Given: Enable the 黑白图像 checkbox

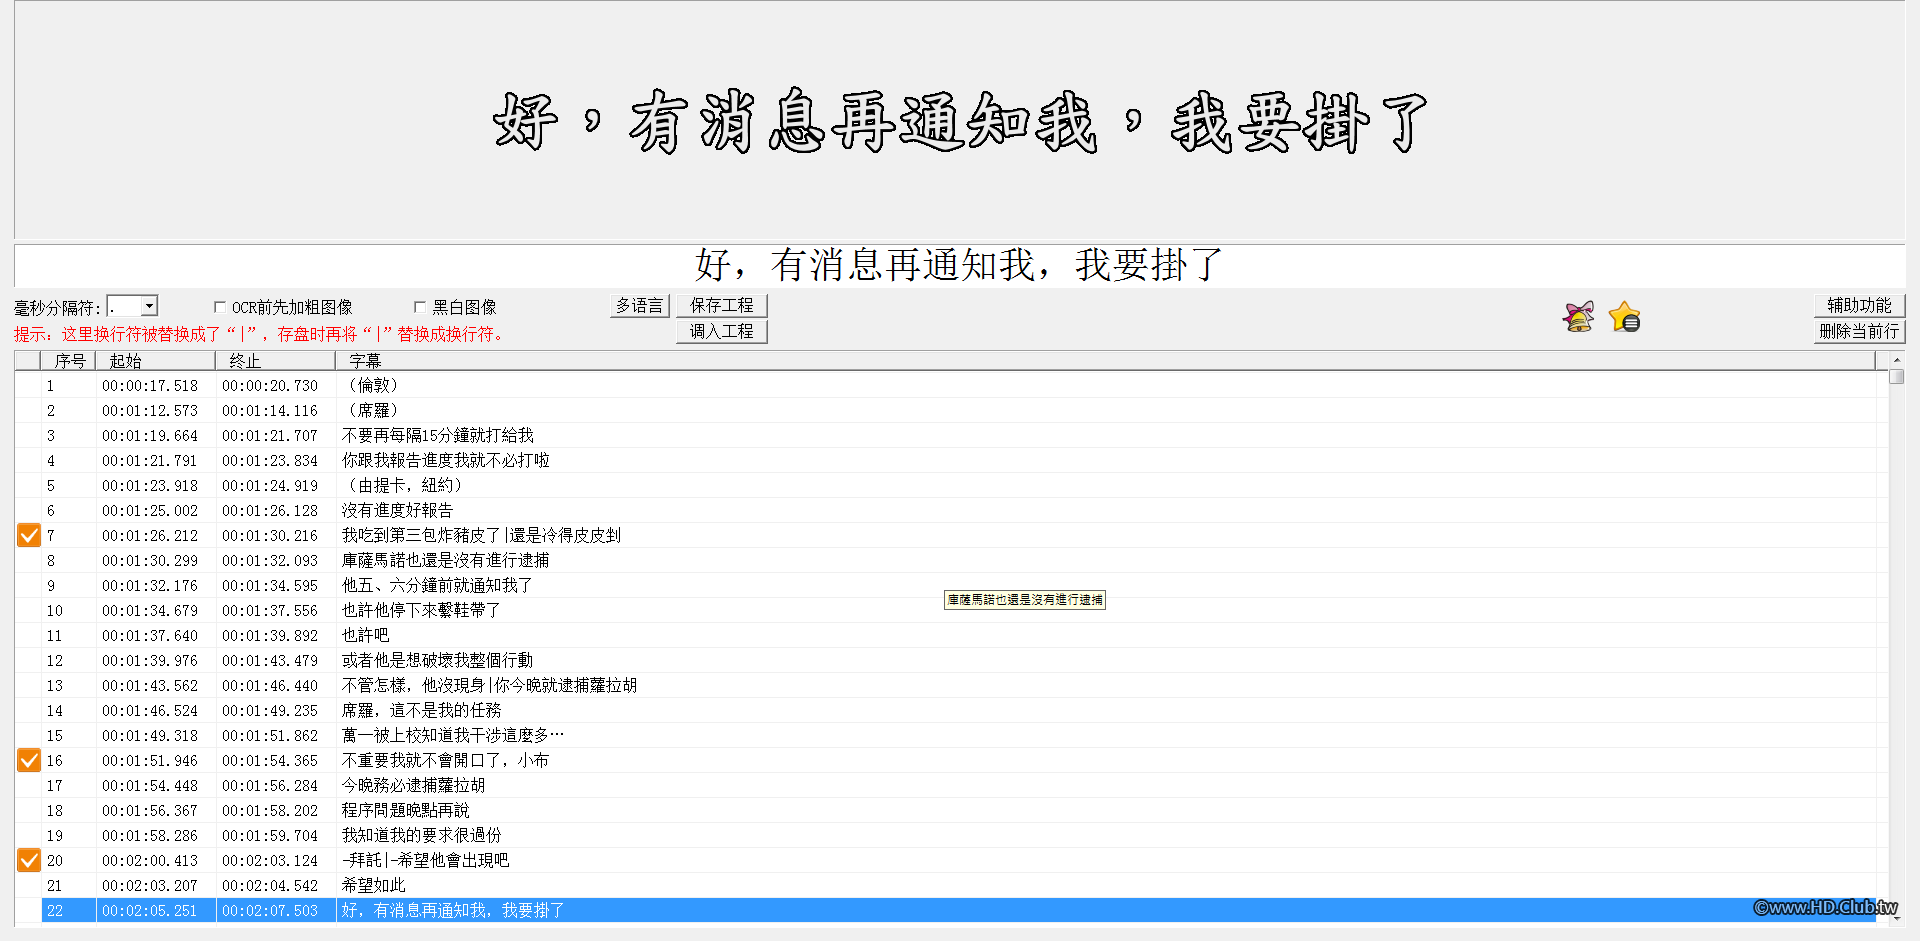Looking at the screenshot, I should tap(420, 307).
